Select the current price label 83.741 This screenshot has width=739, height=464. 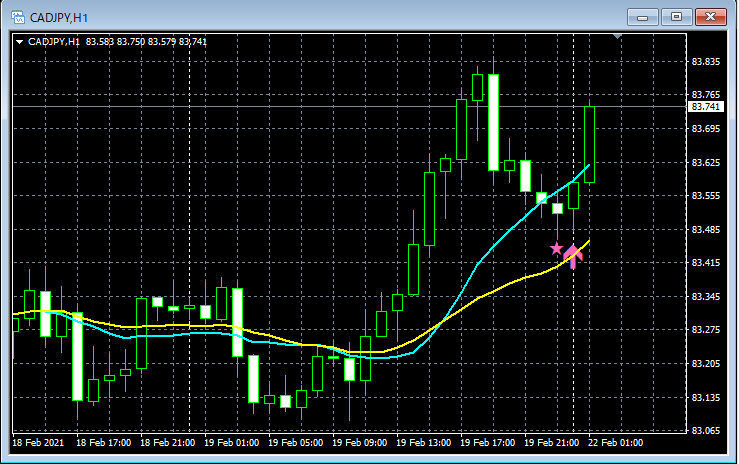coord(706,107)
